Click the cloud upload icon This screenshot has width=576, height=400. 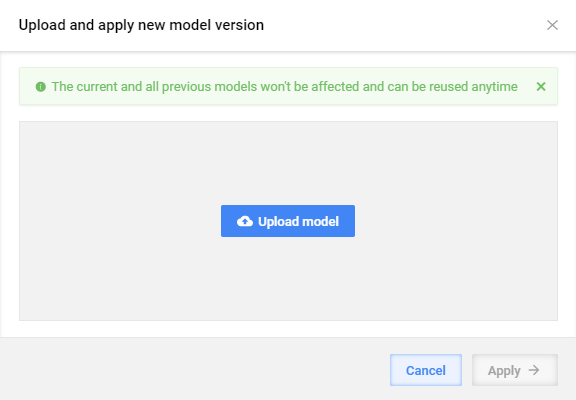pyautogui.click(x=245, y=221)
